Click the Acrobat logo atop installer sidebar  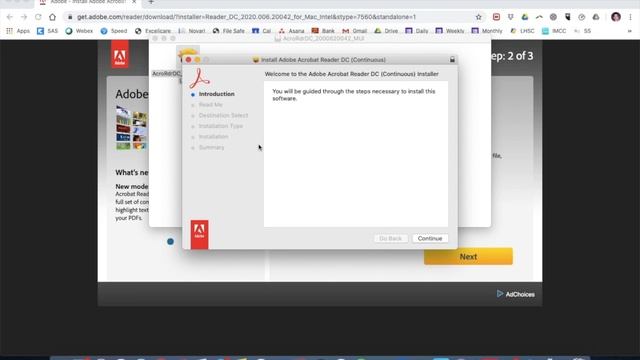199,78
